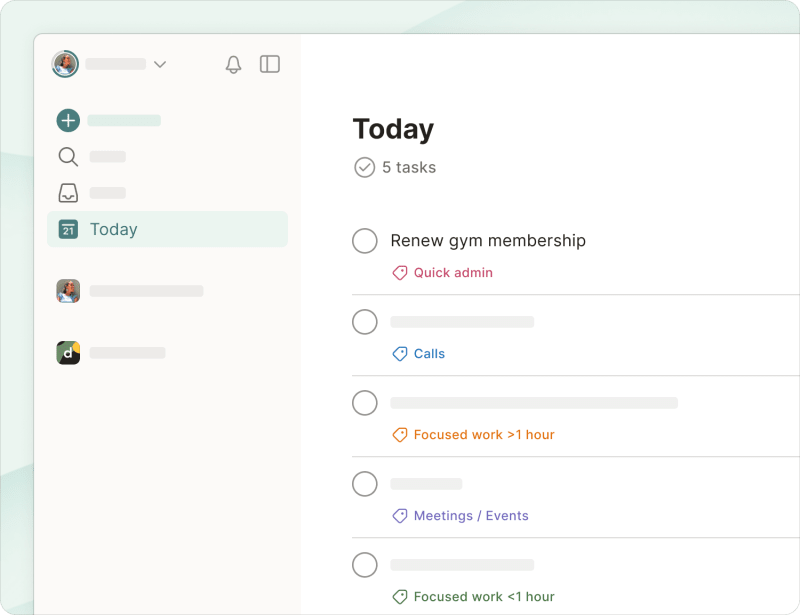Check off the Focused work >1 hour task
The width and height of the screenshot is (800, 615).
(x=365, y=403)
